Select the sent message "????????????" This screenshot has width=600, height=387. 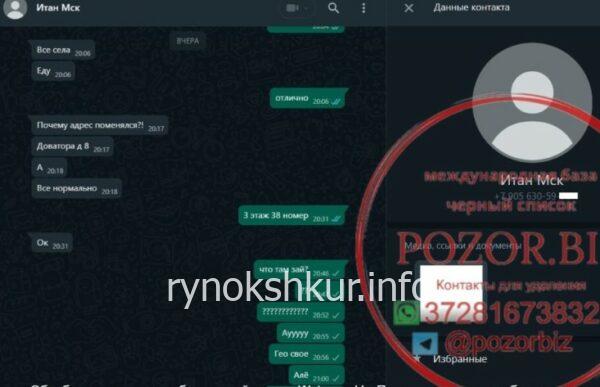pos(301,312)
